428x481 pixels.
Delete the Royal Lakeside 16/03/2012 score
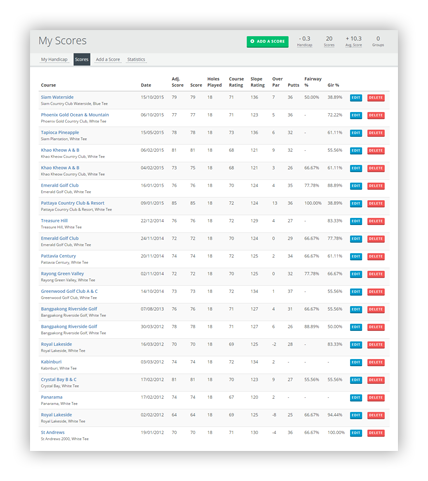click(376, 345)
